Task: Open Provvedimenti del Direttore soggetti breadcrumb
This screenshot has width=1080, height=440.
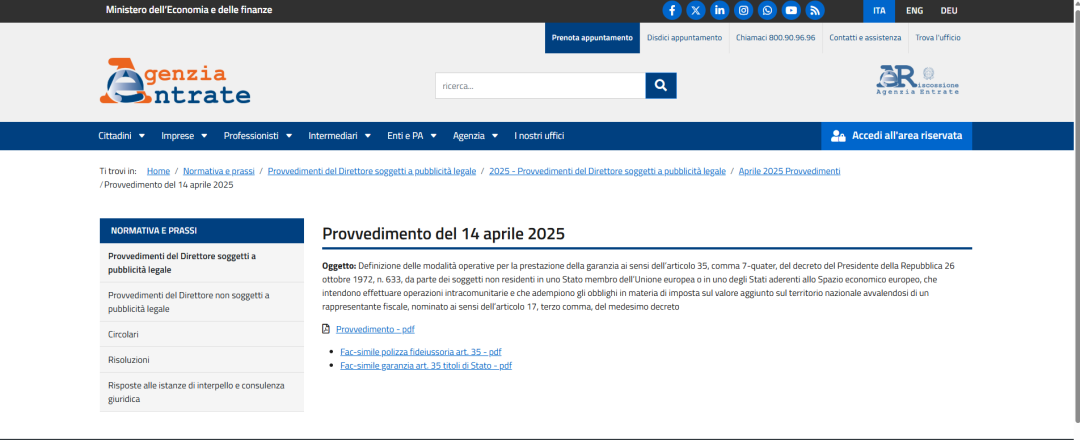Action: point(372,171)
